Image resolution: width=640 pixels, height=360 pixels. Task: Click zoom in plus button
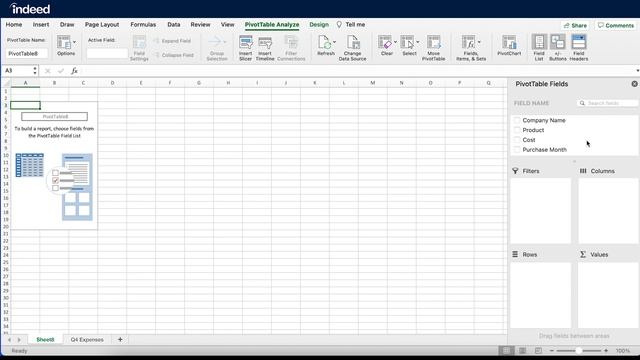(x=606, y=351)
